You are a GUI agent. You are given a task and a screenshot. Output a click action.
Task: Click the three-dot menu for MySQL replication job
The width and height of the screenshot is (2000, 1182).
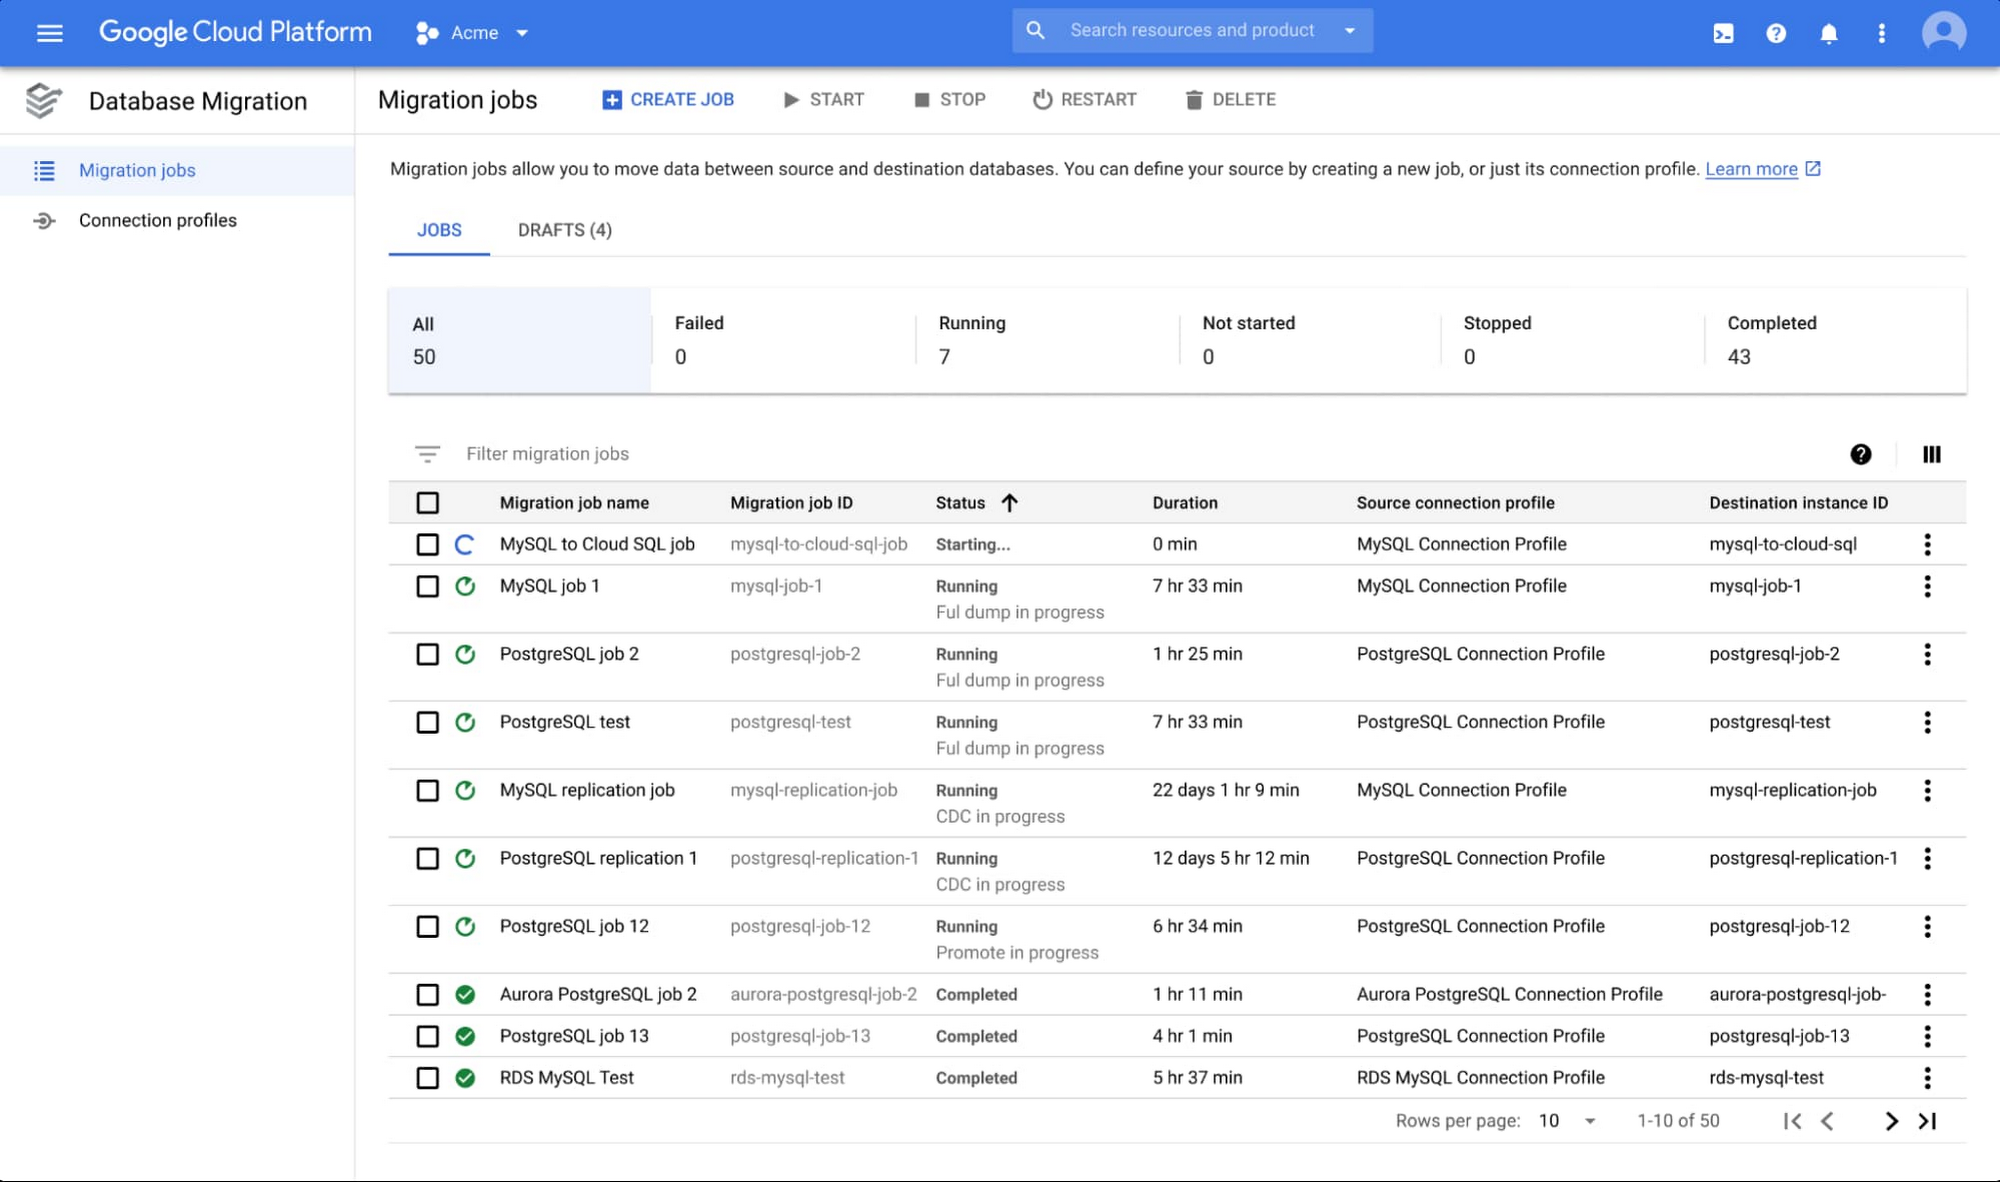pos(1927,791)
